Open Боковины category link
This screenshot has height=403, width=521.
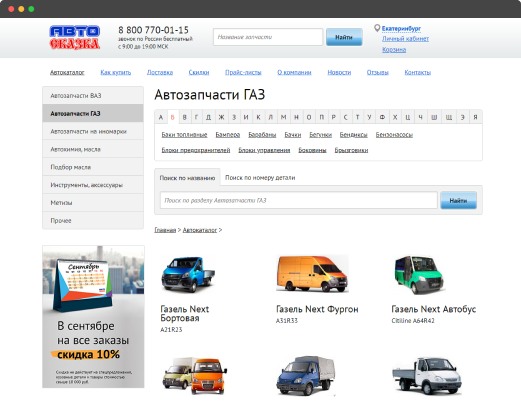click(x=312, y=150)
